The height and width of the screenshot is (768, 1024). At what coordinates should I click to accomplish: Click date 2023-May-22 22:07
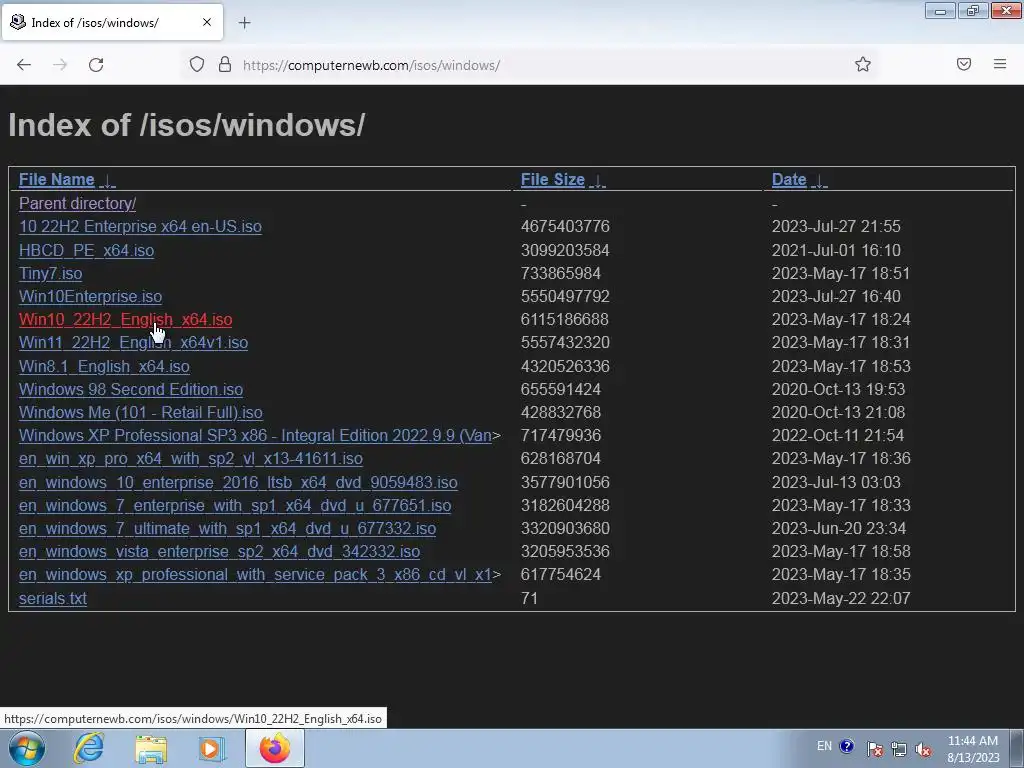(x=840, y=598)
